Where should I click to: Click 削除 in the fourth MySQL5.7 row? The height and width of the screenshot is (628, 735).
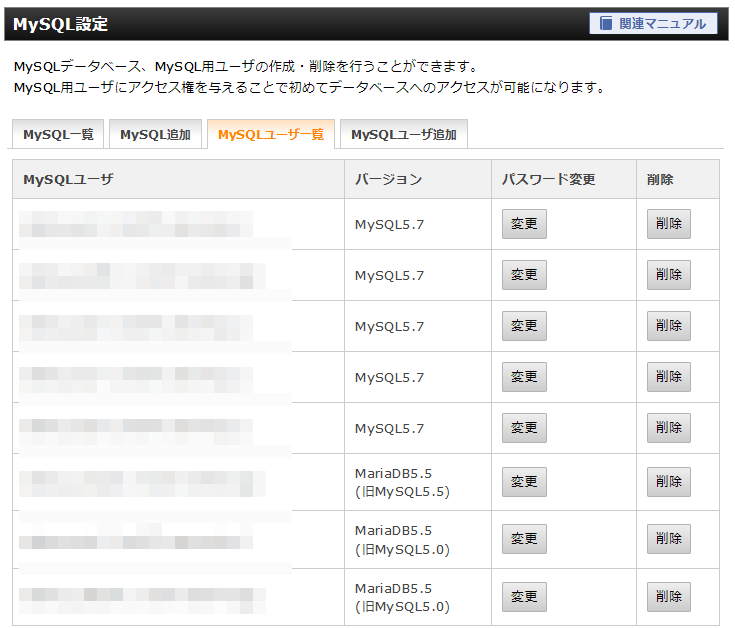click(x=669, y=377)
